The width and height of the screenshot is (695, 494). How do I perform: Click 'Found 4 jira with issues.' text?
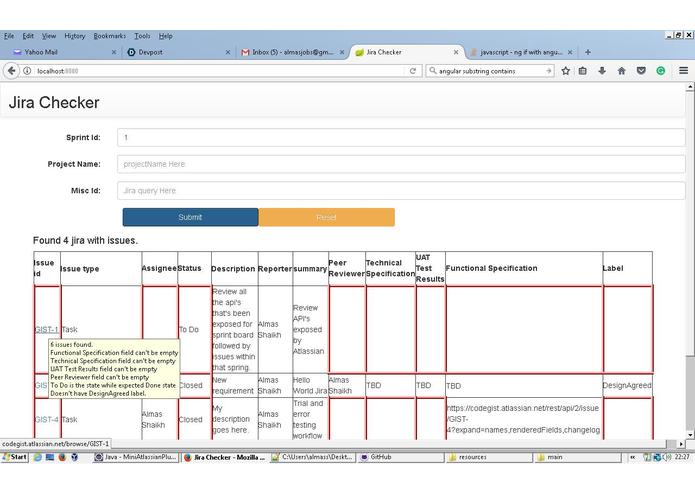(85, 241)
